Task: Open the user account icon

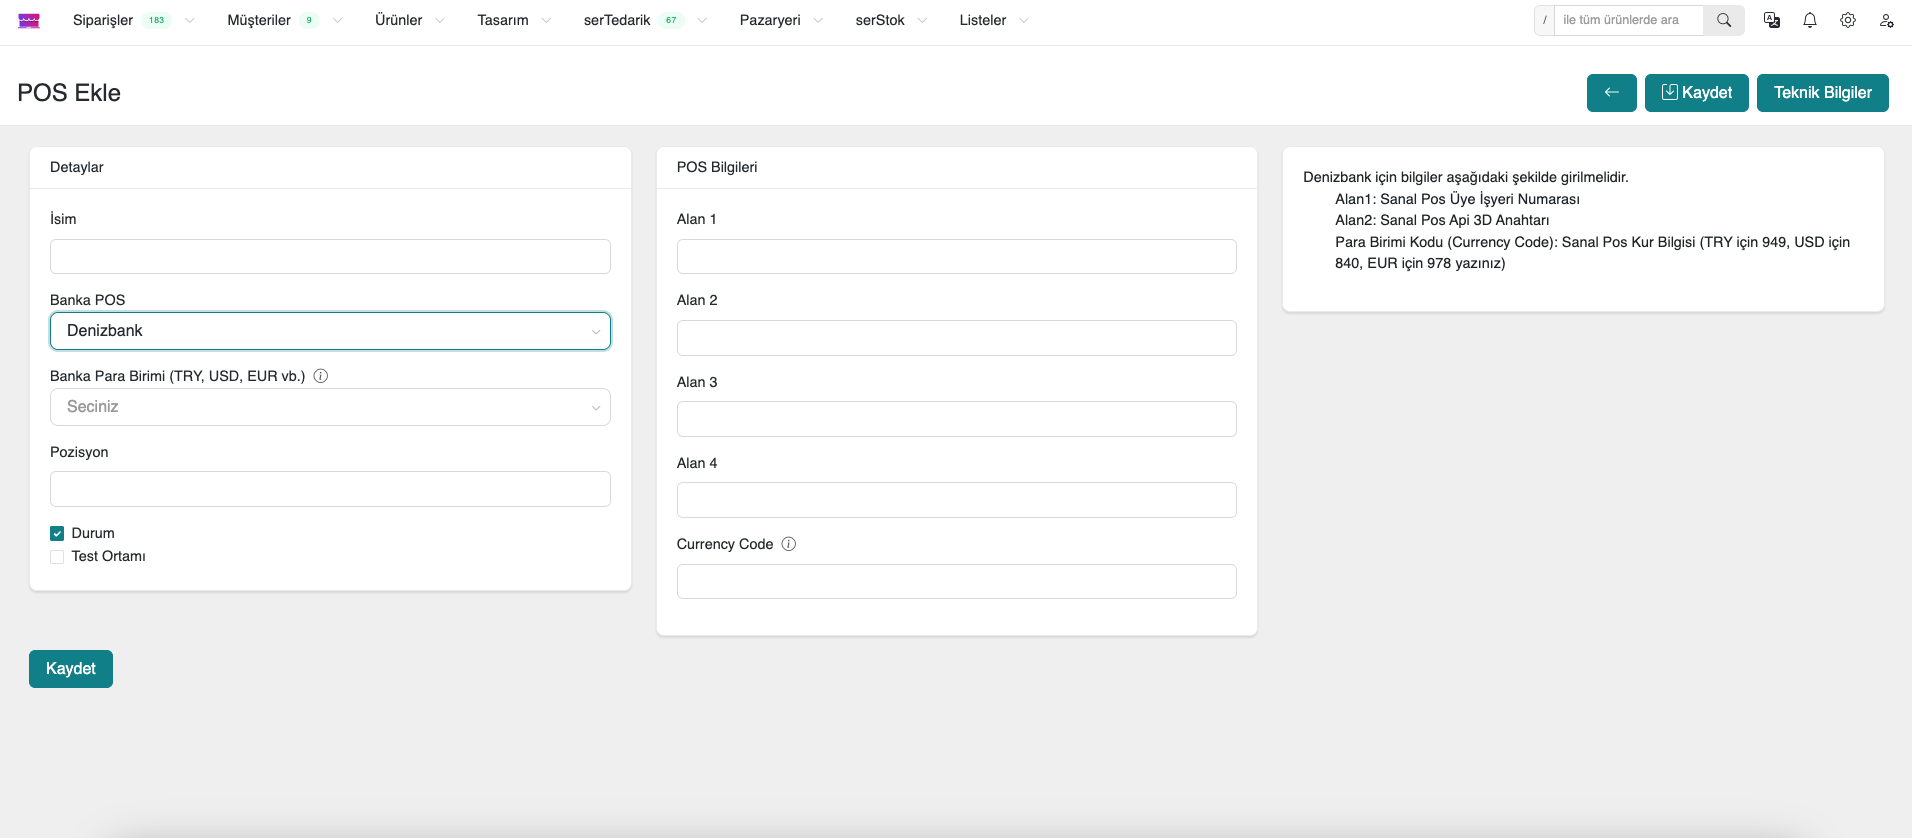Action: click(x=1886, y=20)
